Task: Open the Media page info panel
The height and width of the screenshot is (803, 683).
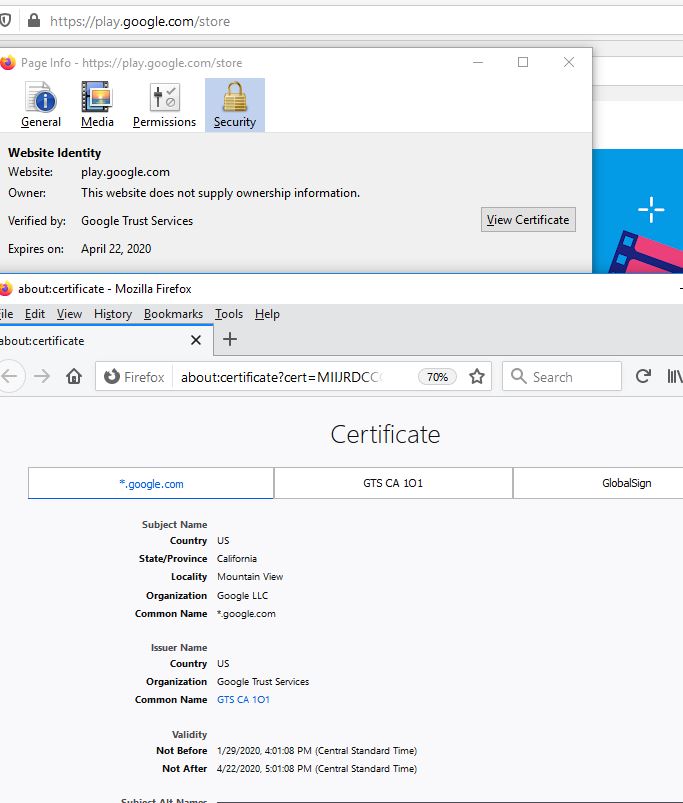Action: pos(97,105)
